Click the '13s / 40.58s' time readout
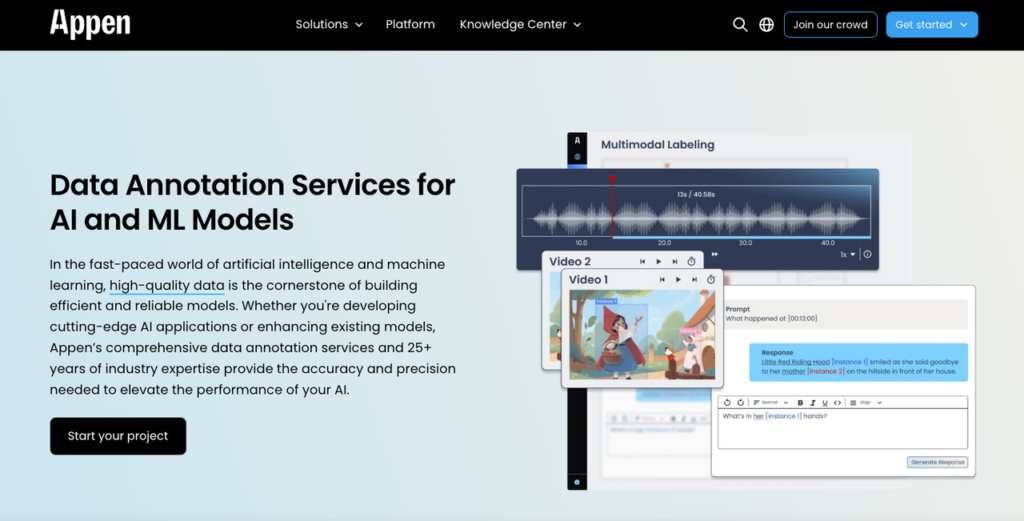The width and height of the screenshot is (1024, 521). (x=696, y=195)
